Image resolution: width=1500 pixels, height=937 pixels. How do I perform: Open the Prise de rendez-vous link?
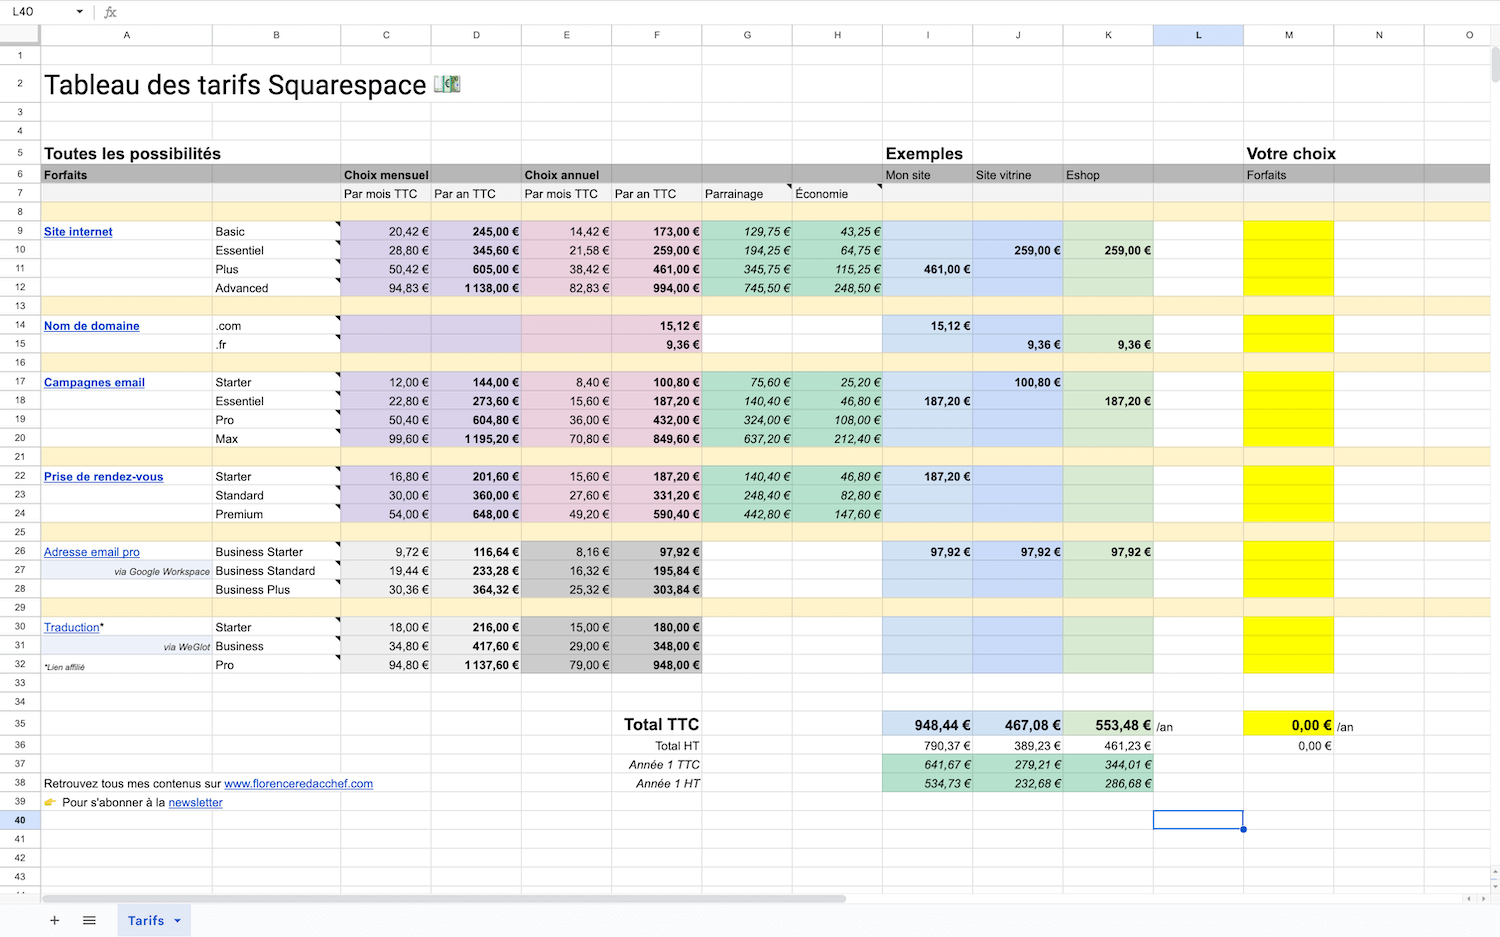pyautogui.click(x=103, y=477)
